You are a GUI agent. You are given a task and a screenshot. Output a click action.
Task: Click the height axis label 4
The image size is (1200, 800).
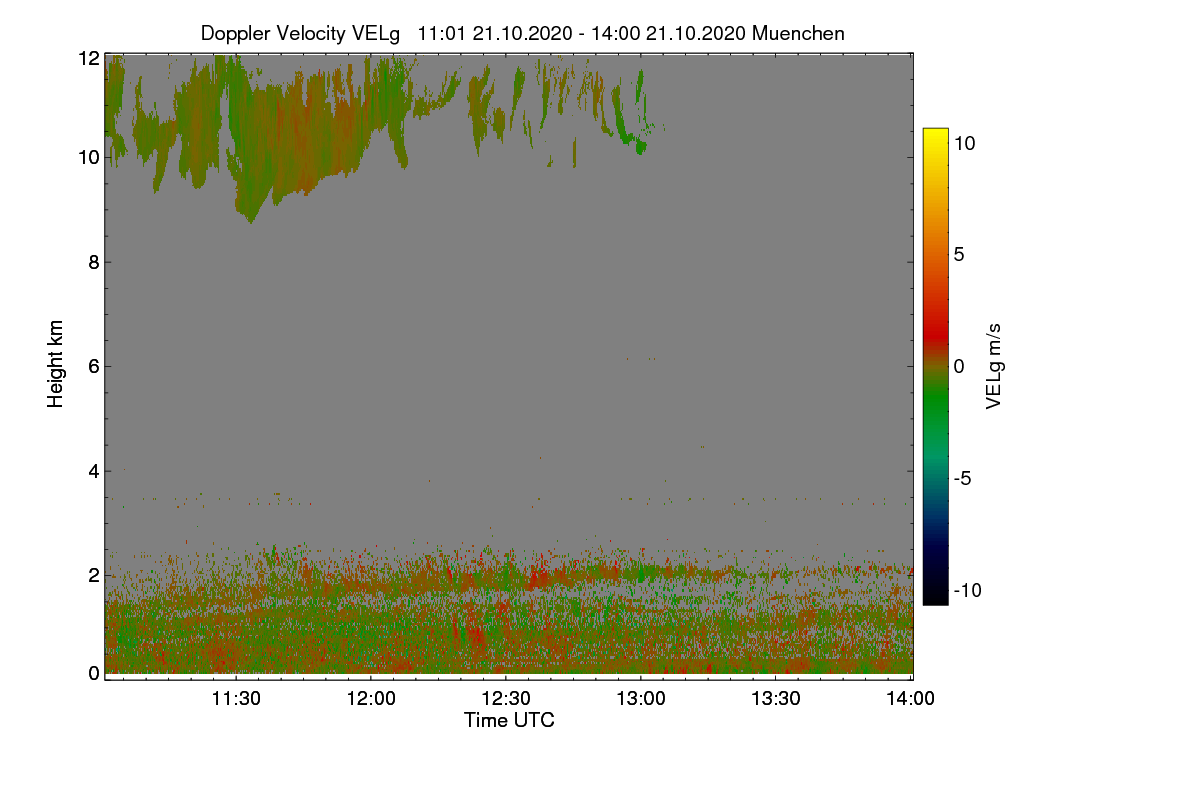[94, 470]
